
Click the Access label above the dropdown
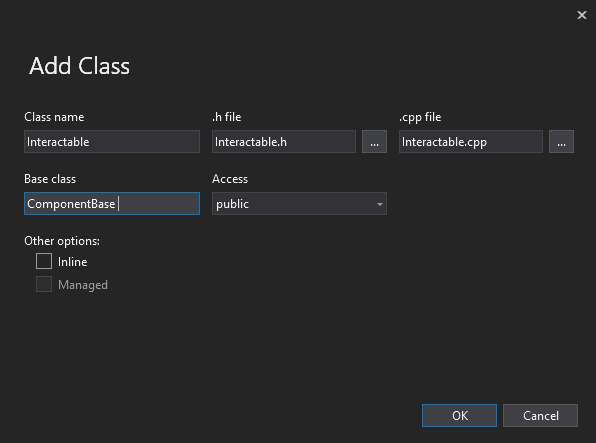point(230,179)
